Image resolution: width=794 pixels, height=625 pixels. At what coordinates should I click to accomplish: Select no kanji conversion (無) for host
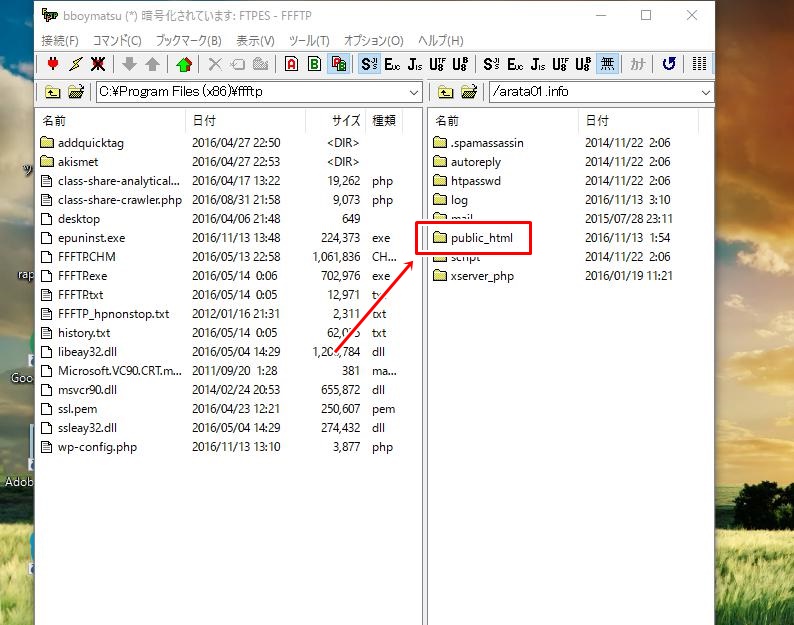click(607, 64)
